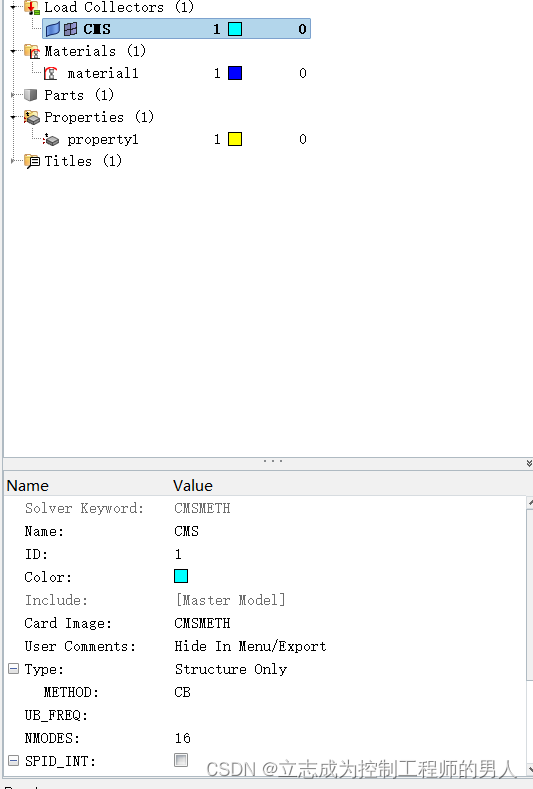The image size is (533, 789).
Task: Click the Color value swatch in entity editor
Action: (x=181, y=576)
